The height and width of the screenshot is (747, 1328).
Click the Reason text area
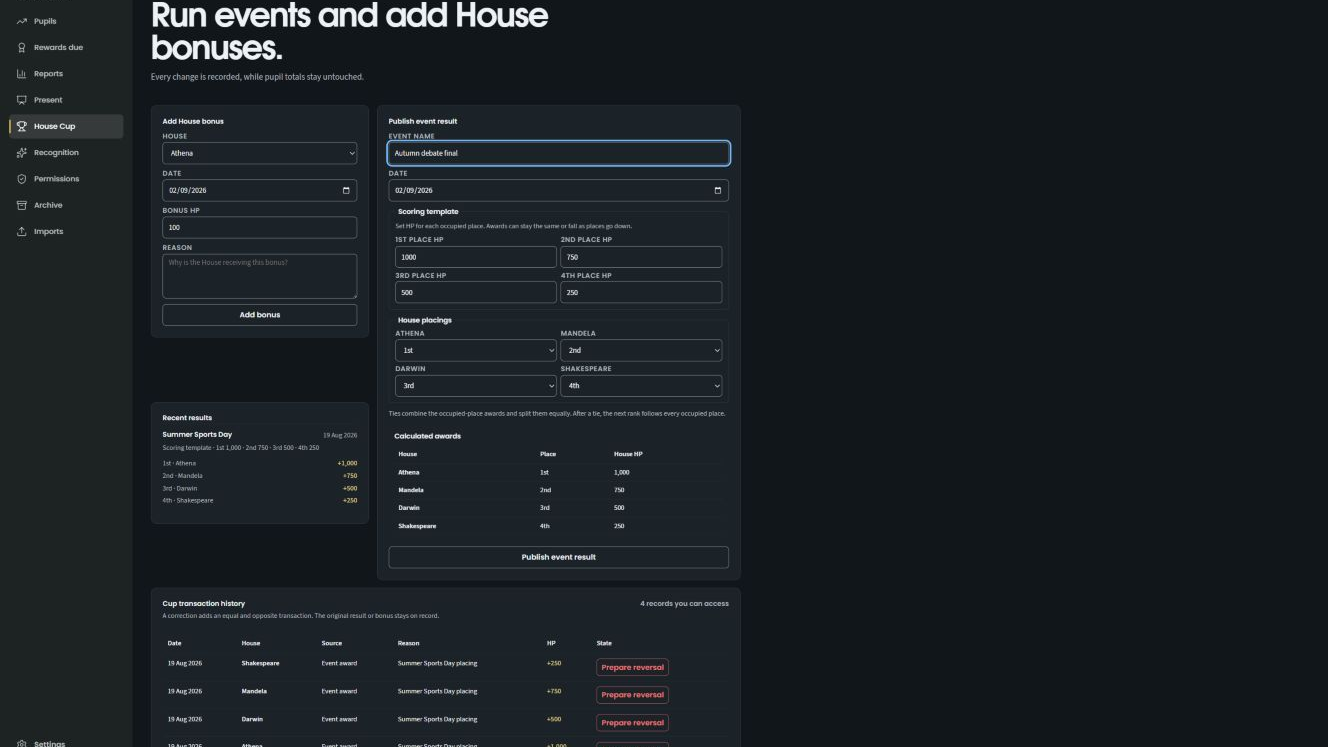(259, 276)
